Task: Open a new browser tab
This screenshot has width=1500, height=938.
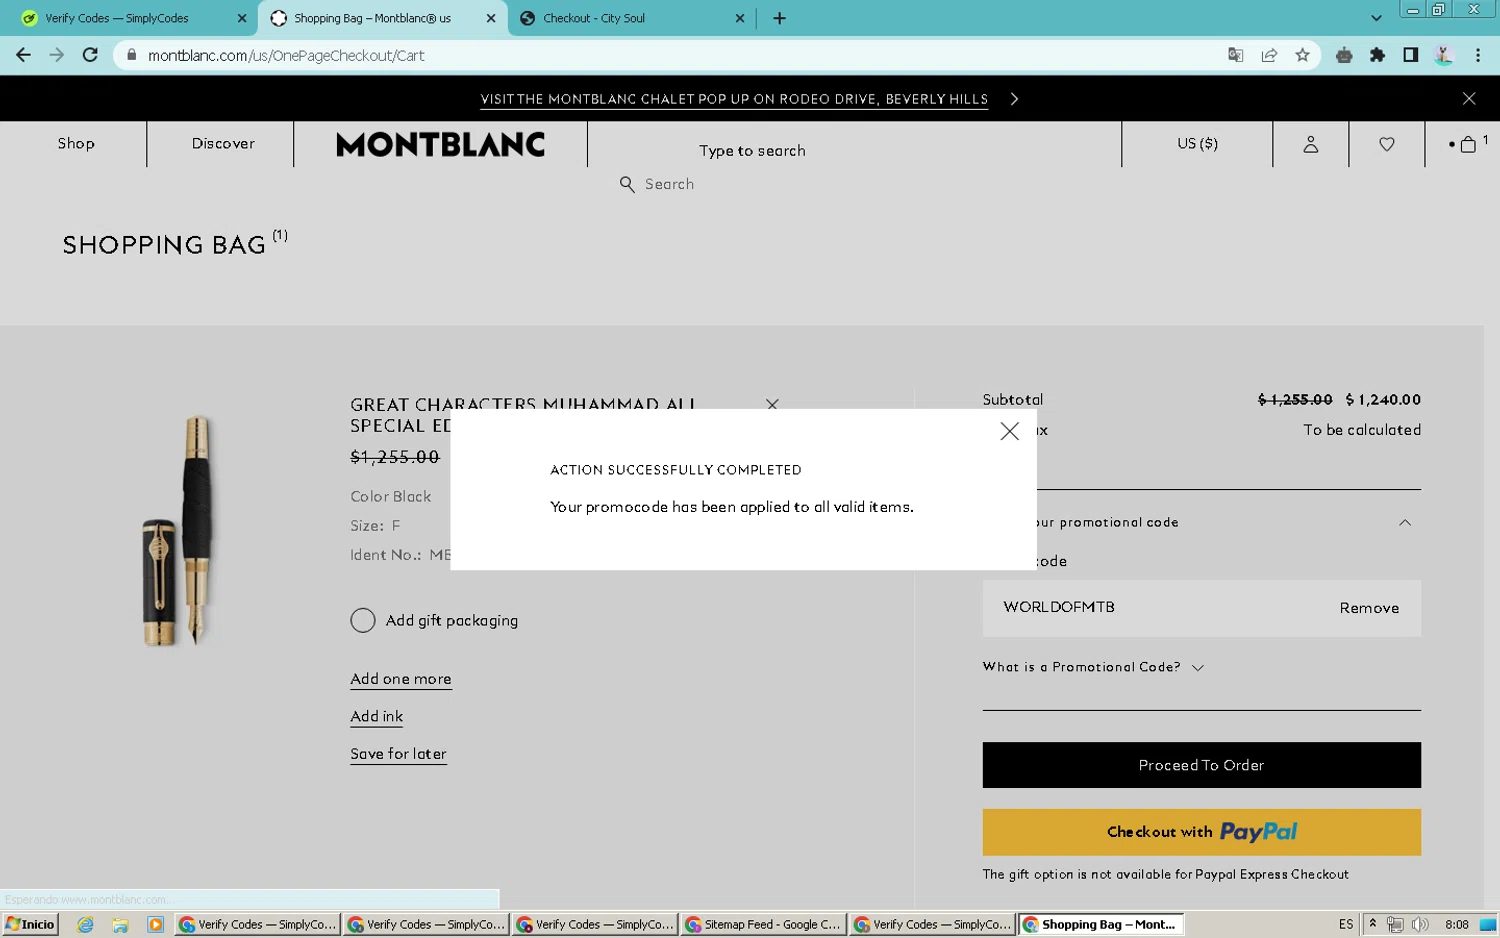Action: (x=779, y=18)
